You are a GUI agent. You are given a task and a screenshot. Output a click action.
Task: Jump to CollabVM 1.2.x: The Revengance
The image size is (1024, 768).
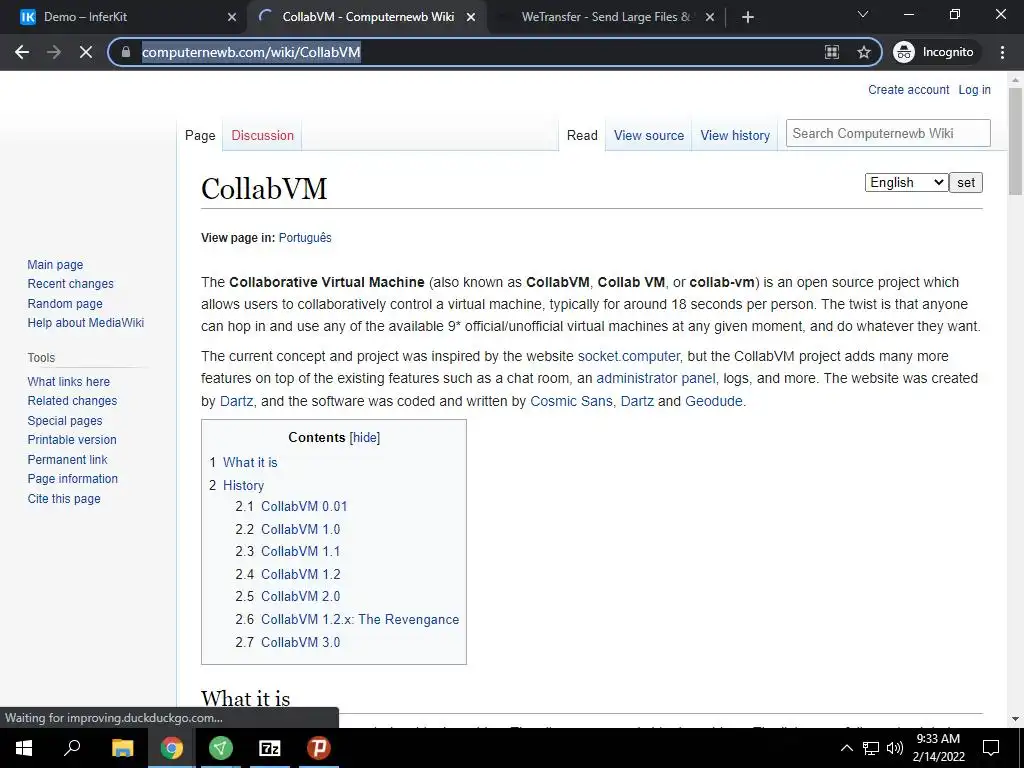tap(360, 619)
